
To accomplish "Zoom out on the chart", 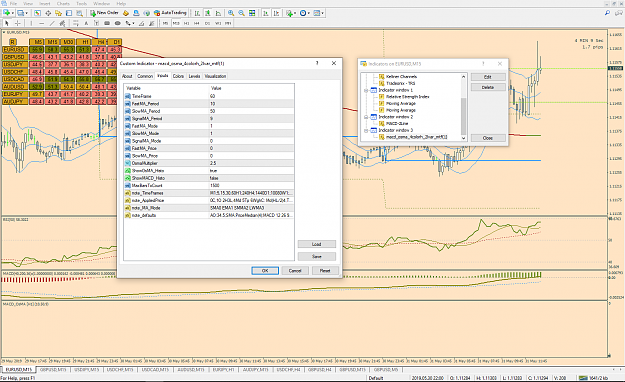I will coord(241,13).
